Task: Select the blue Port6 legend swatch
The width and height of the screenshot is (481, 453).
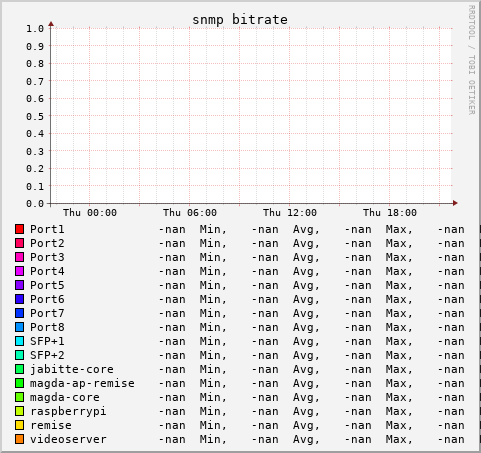Action: 19,299
